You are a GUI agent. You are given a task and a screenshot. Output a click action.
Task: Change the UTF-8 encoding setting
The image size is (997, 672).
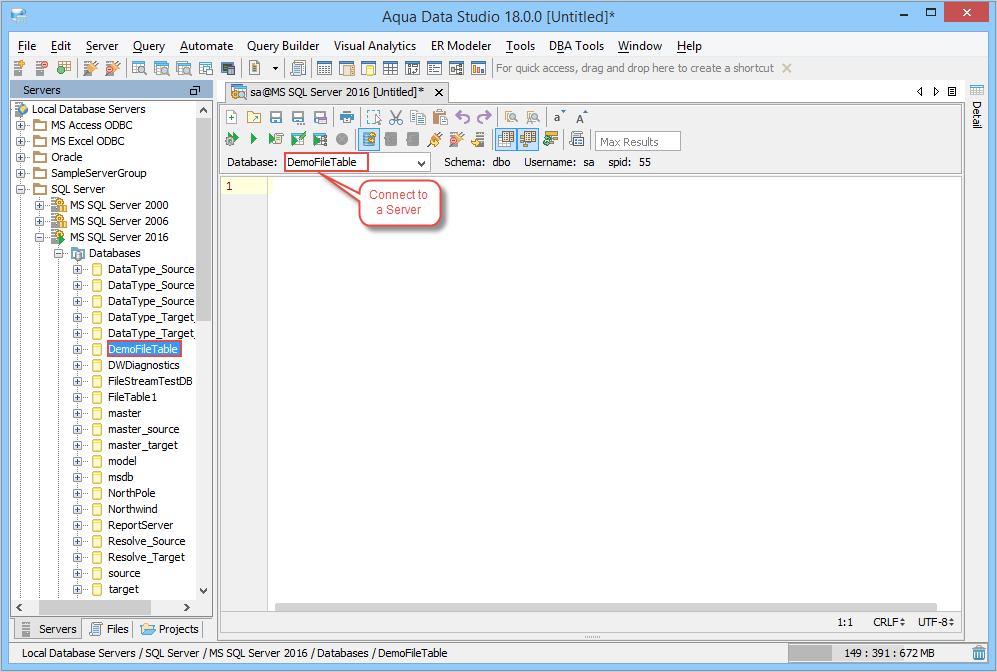click(x=936, y=622)
